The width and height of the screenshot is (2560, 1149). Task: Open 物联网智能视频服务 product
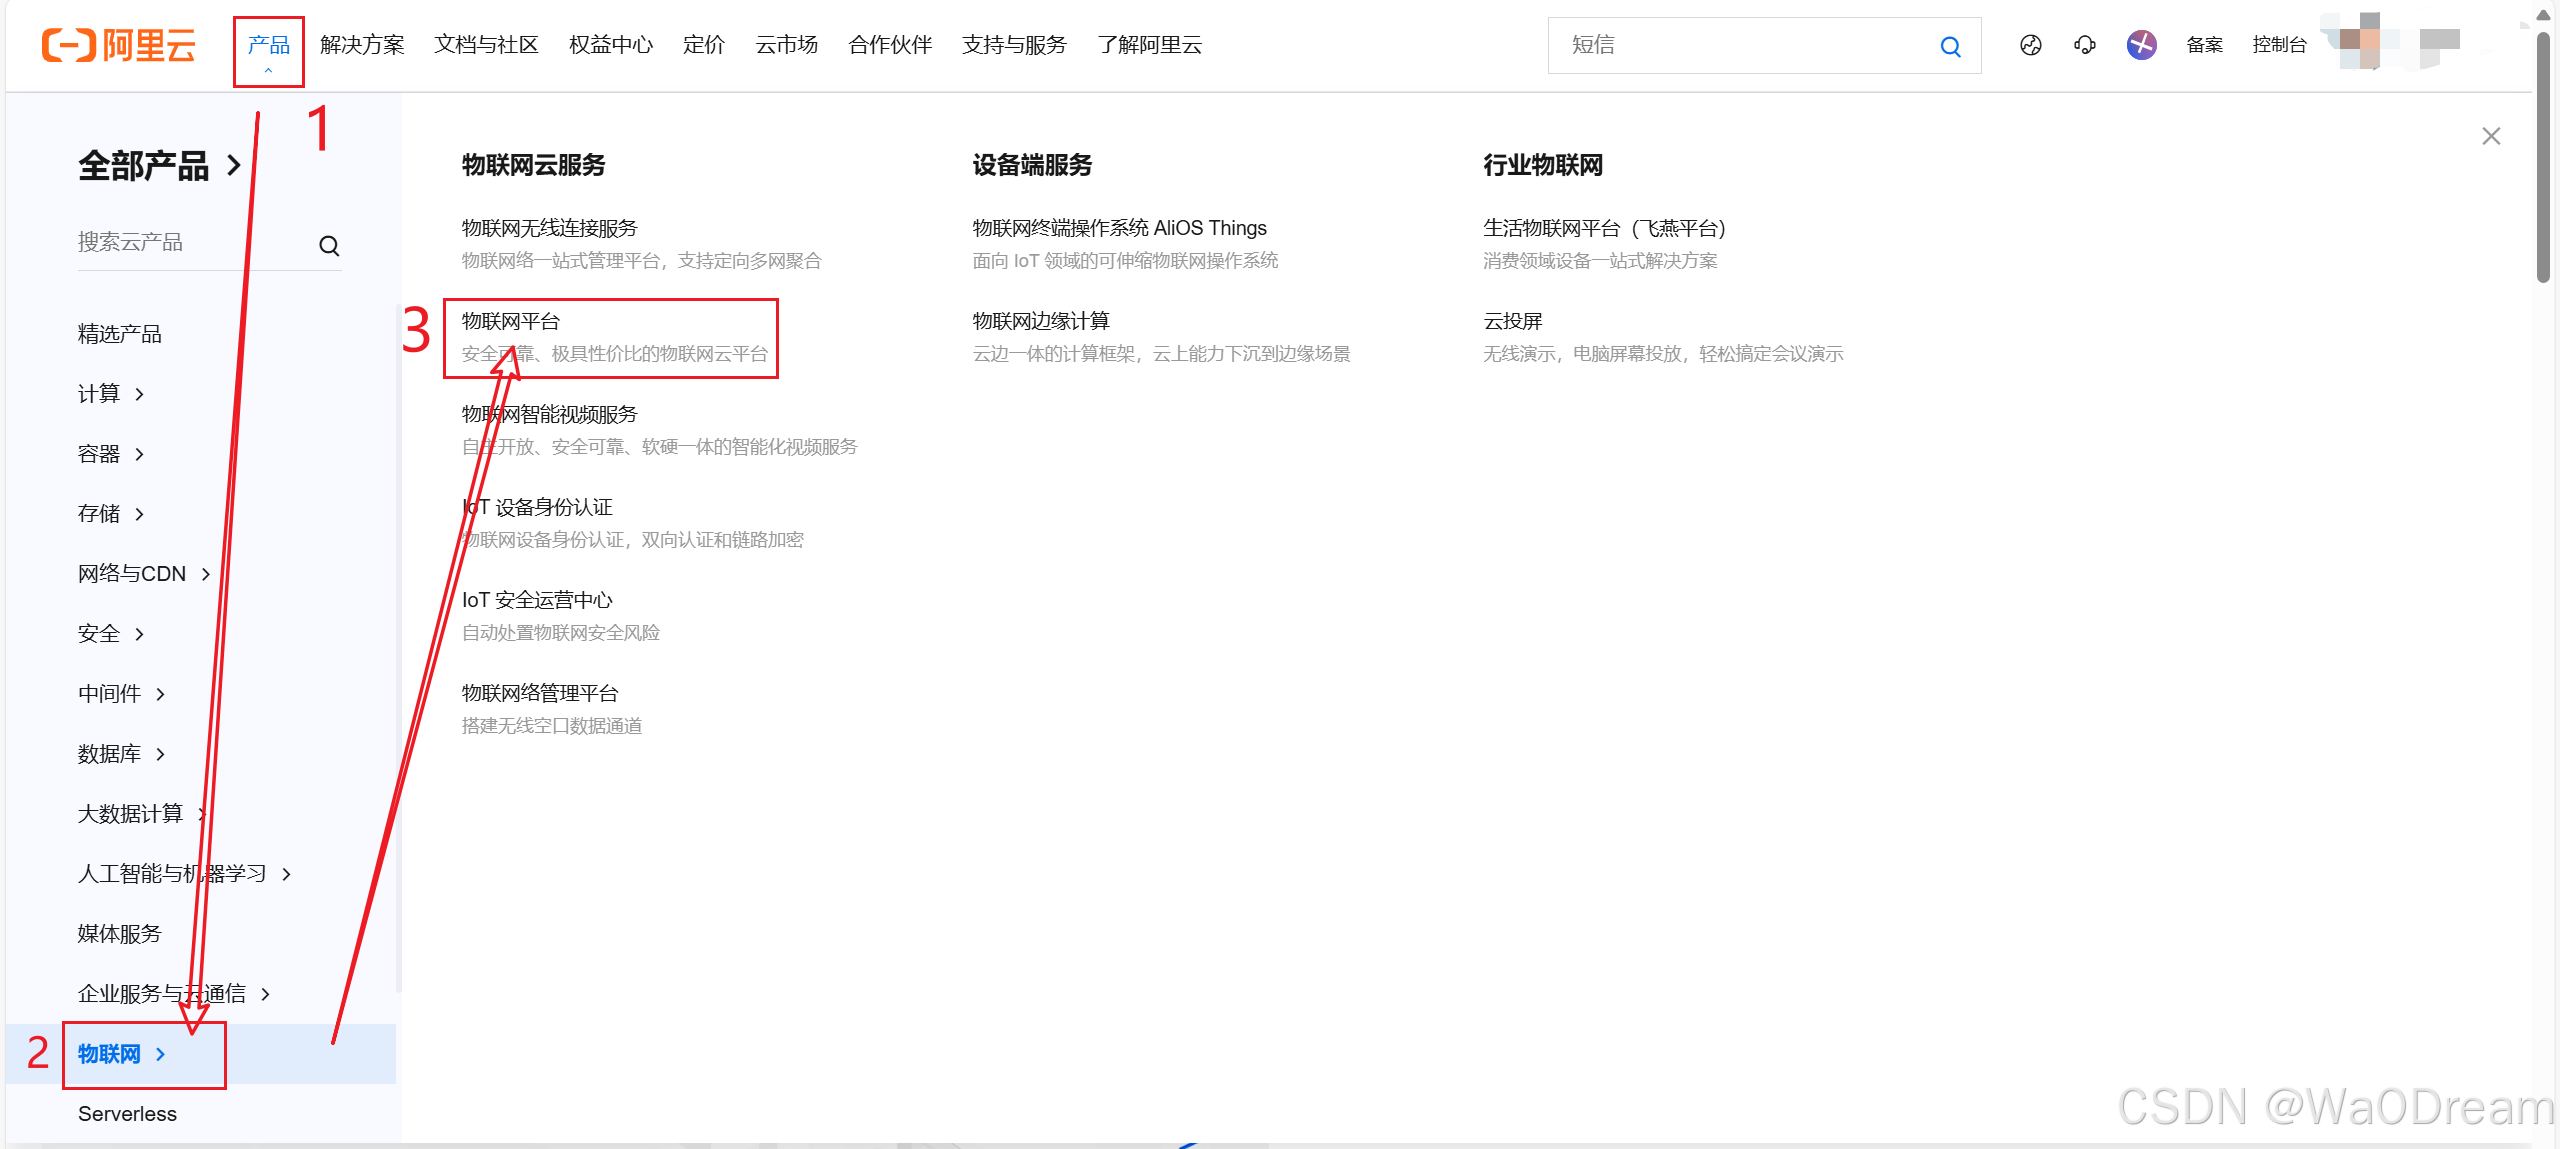549,414
